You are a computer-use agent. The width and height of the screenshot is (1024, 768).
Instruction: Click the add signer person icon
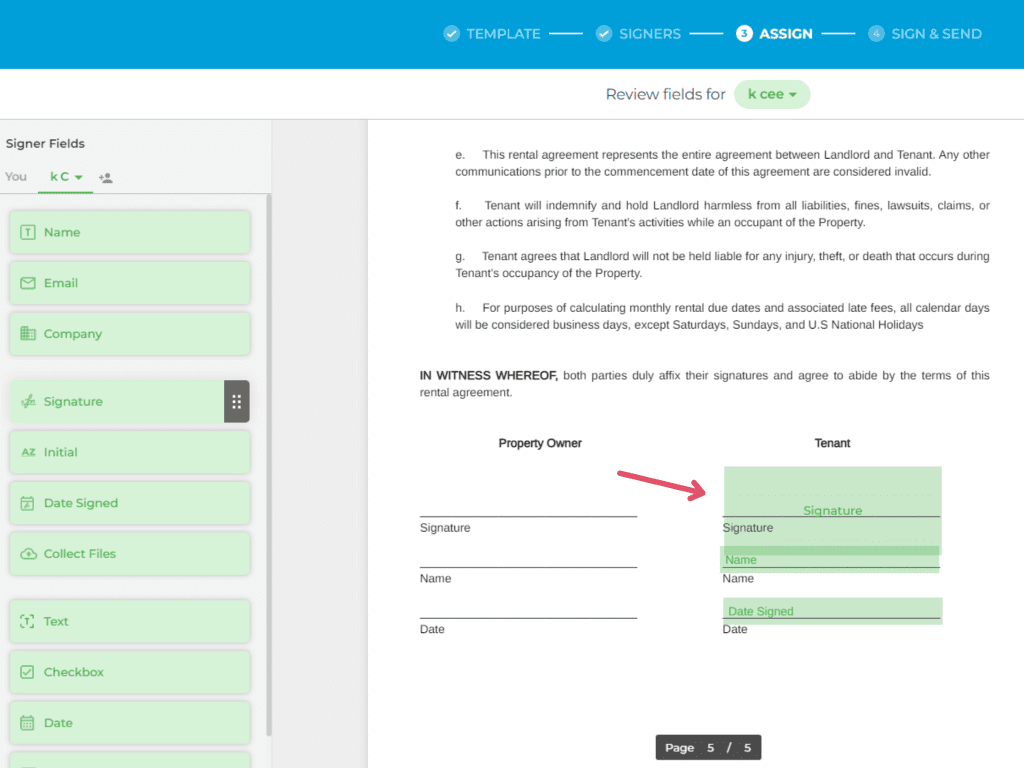[x=106, y=178]
